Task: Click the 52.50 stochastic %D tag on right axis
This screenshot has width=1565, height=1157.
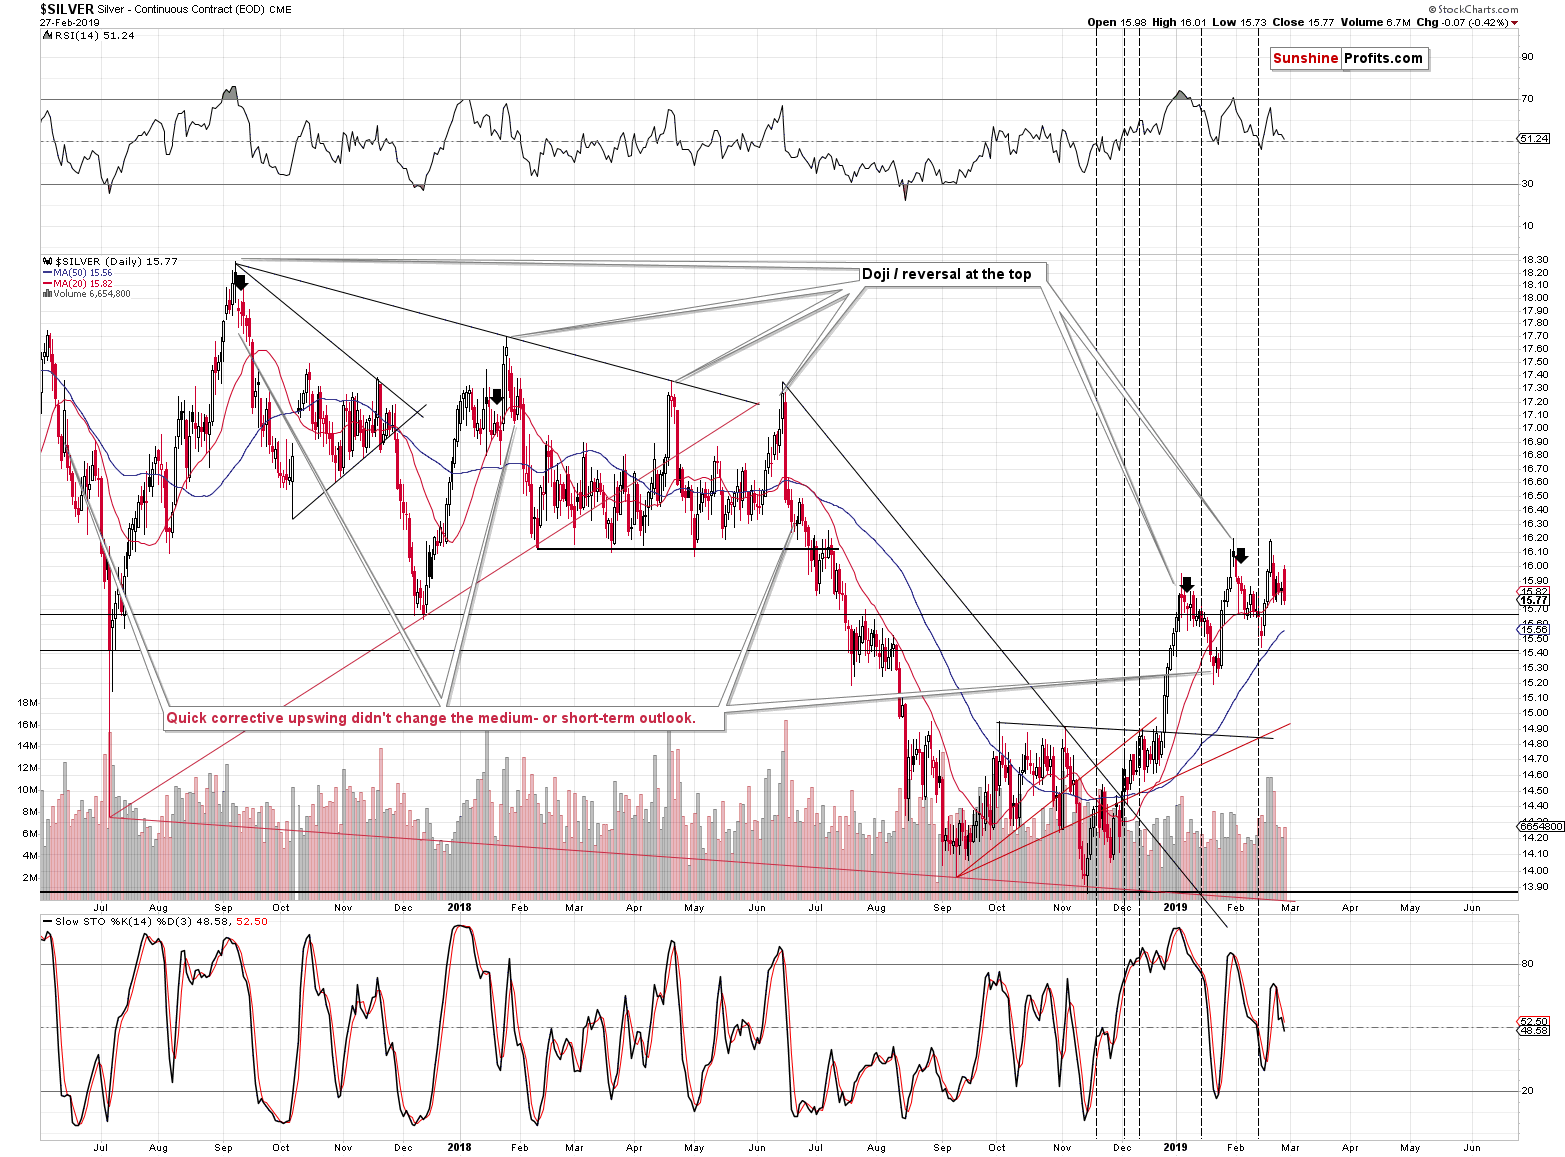Action: [x=1534, y=1022]
